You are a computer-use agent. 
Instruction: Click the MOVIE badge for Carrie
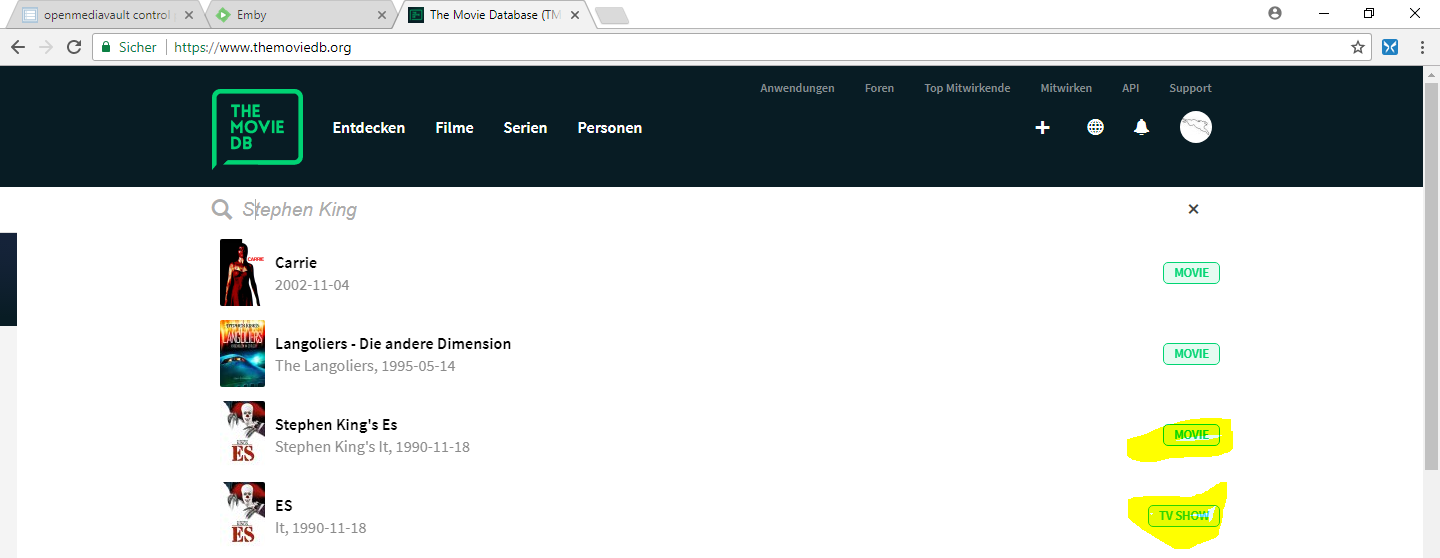click(x=1191, y=273)
